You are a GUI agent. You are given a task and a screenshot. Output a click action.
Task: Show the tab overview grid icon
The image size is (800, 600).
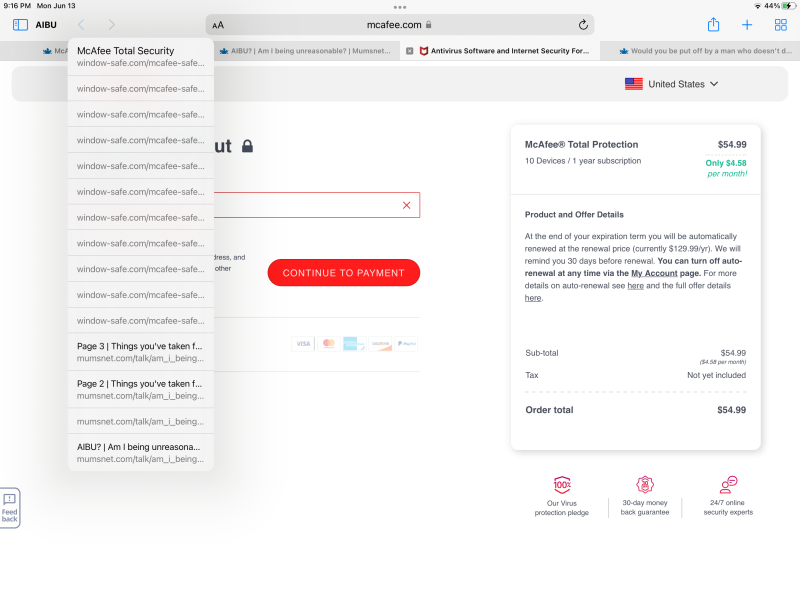781,25
